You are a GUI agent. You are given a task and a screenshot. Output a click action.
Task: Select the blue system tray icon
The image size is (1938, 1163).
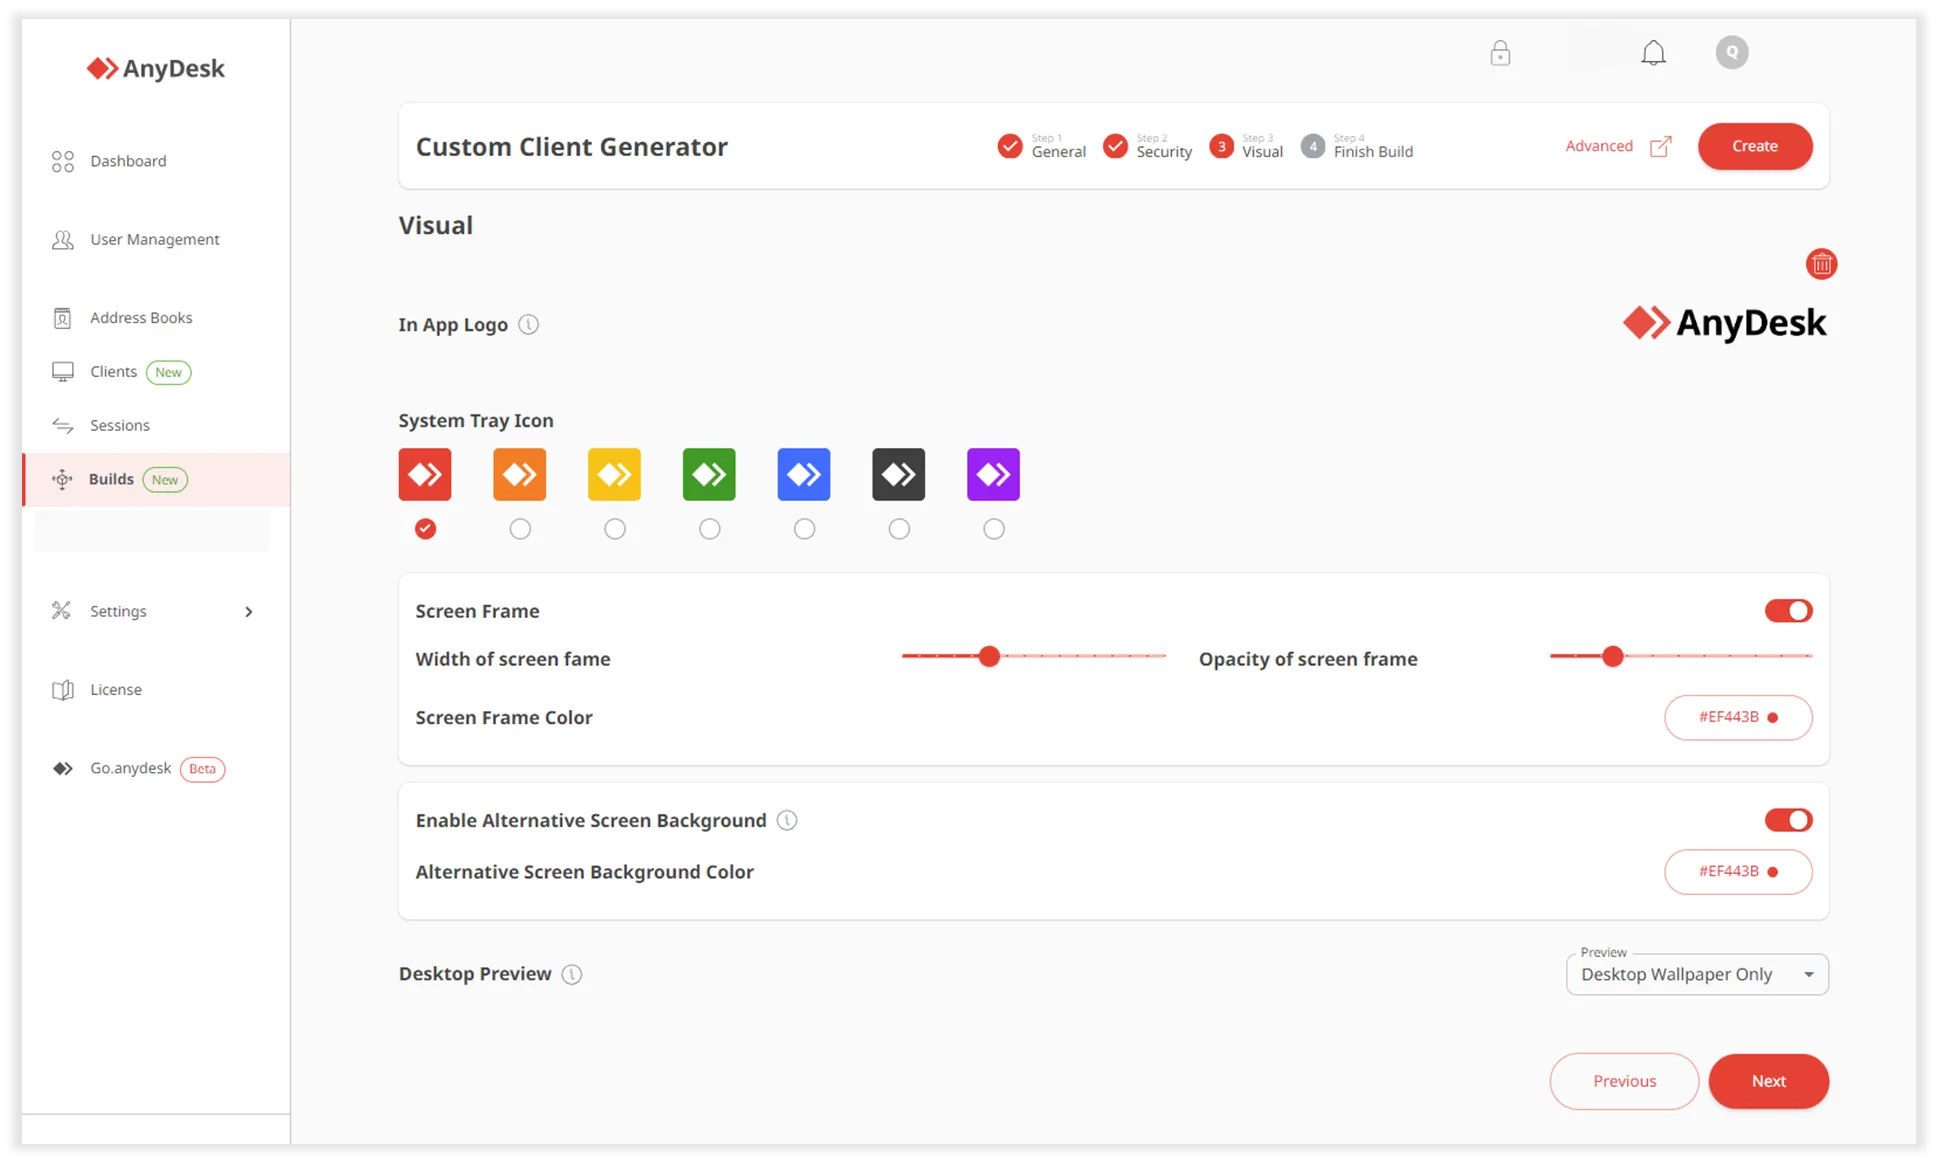[804, 475]
